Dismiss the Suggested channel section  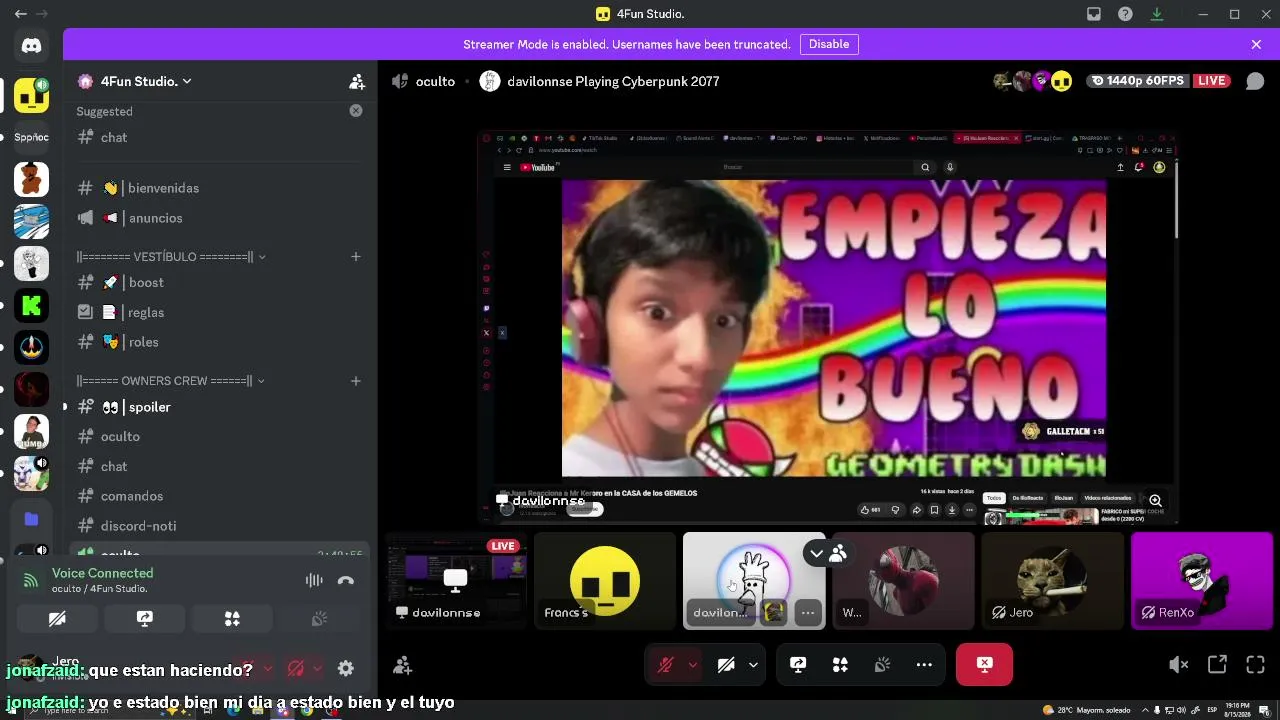click(356, 111)
